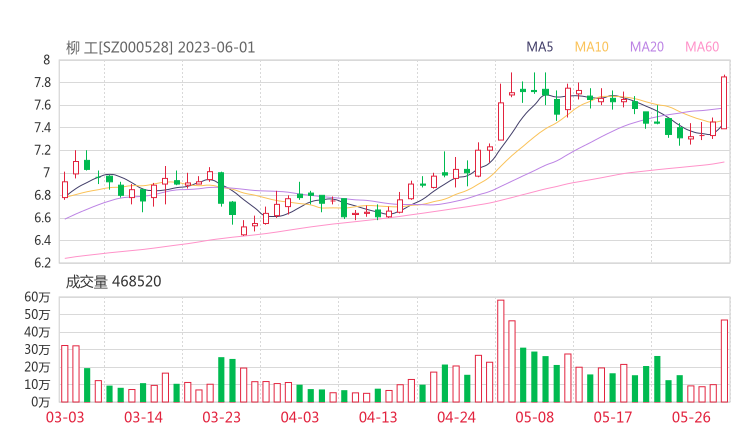Click the chart title 柳工[SZ000528] 2023-06-01
Screen dimensions: 740x440
tap(160, 48)
